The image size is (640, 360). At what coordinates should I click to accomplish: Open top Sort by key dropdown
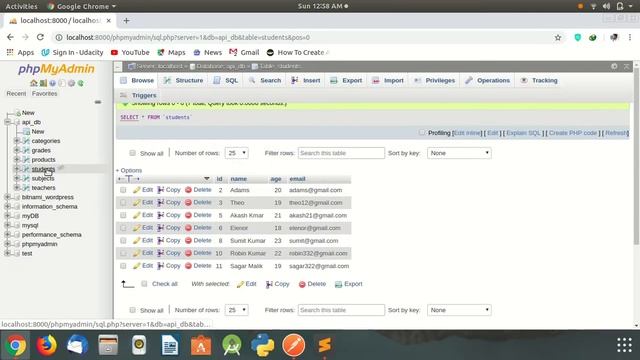[459, 153]
